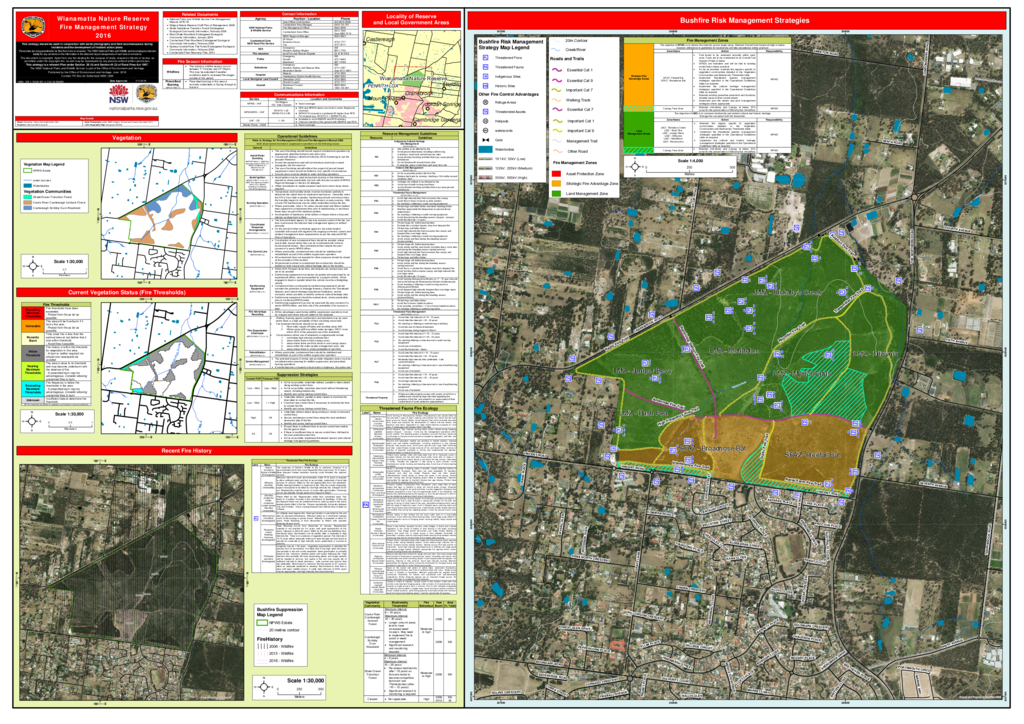Viewport: 1024px width, 724px height.
Task: Click the Important Cat 9 trail symbol
Action: tap(558, 131)
